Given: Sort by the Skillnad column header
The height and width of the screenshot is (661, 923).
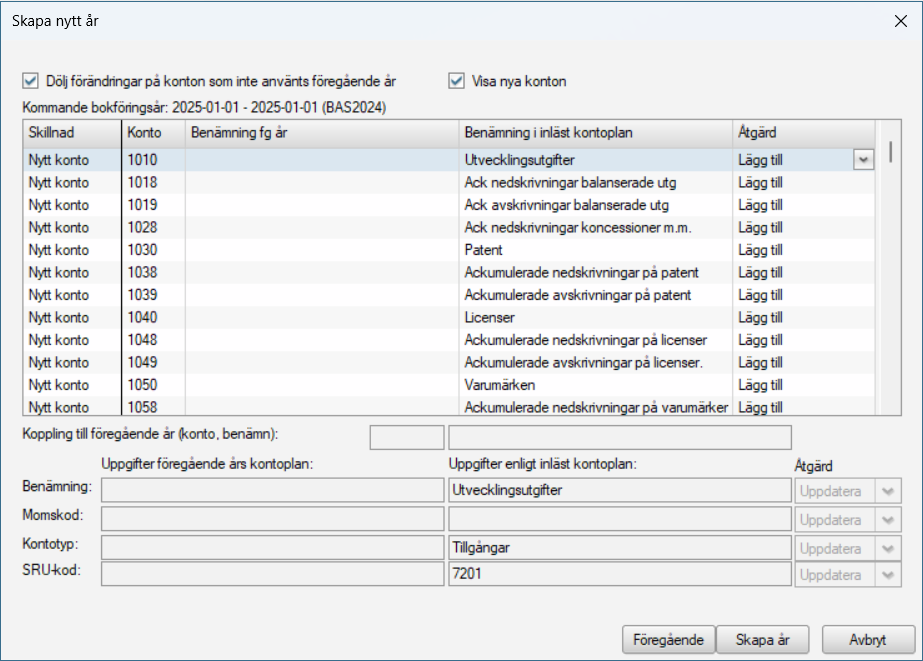Looking at the screenshot, I should [70, 133].
